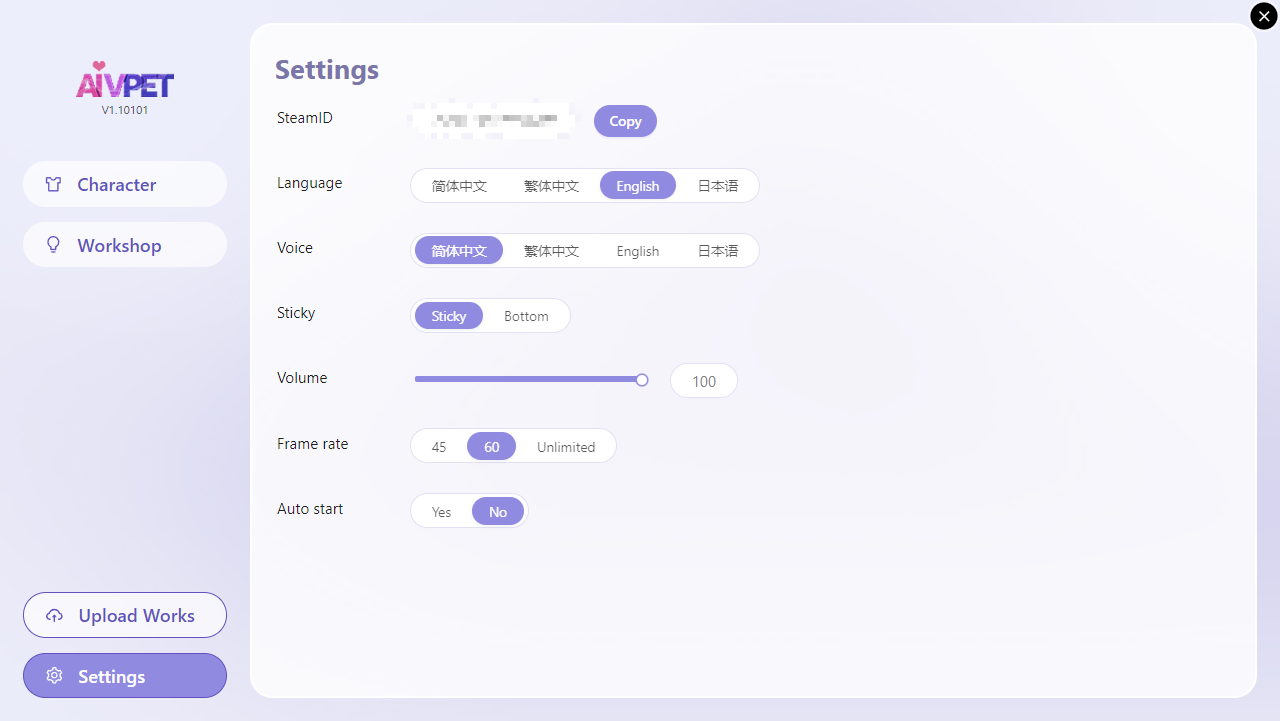Set Language to 繁体中文
1280x721 pixels.
pos(551,186)
